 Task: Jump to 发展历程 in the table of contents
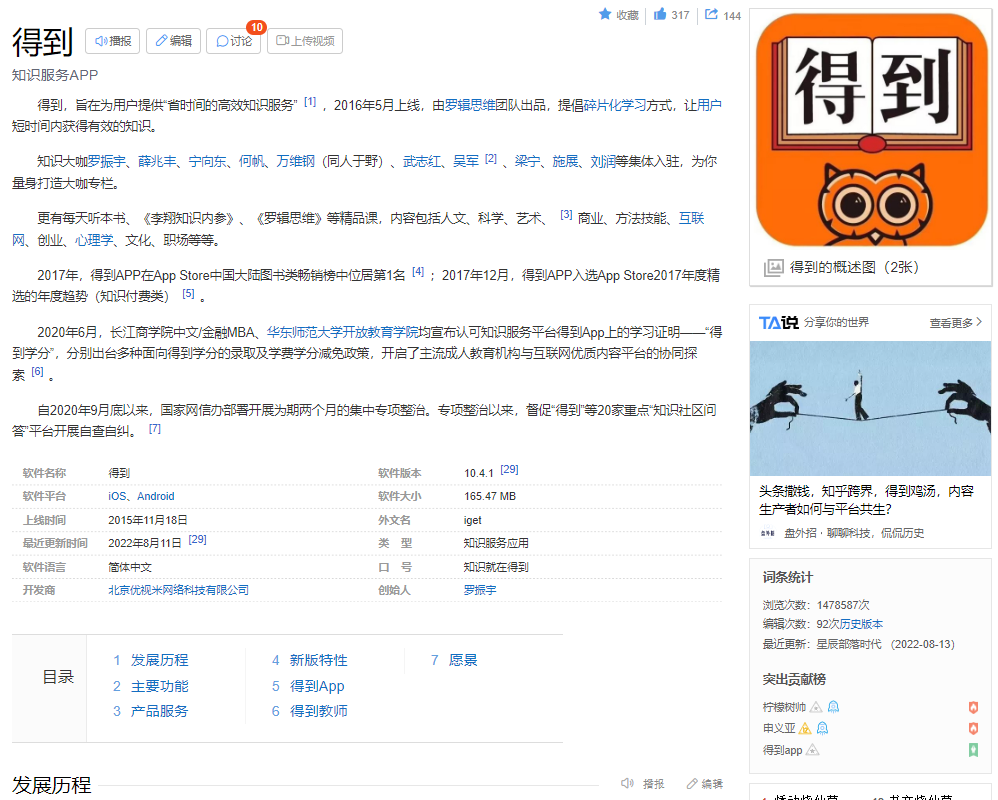point(159,660)
